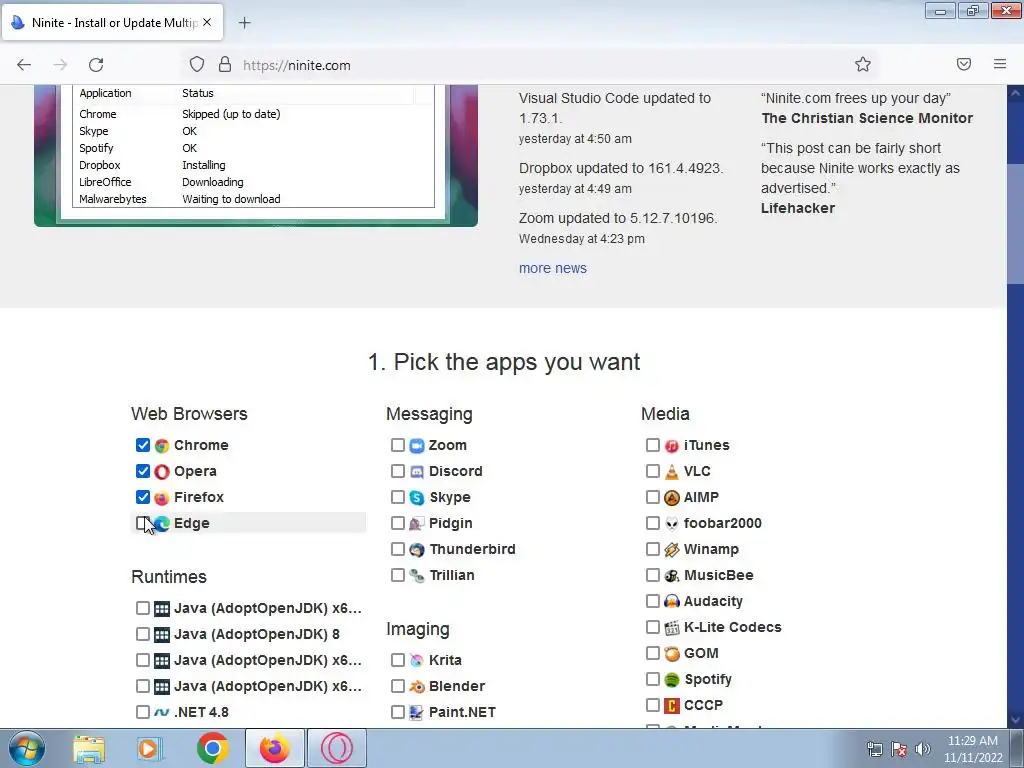Click the Opera app icon in Web Browsers
1024x768 pixels.
162,472
